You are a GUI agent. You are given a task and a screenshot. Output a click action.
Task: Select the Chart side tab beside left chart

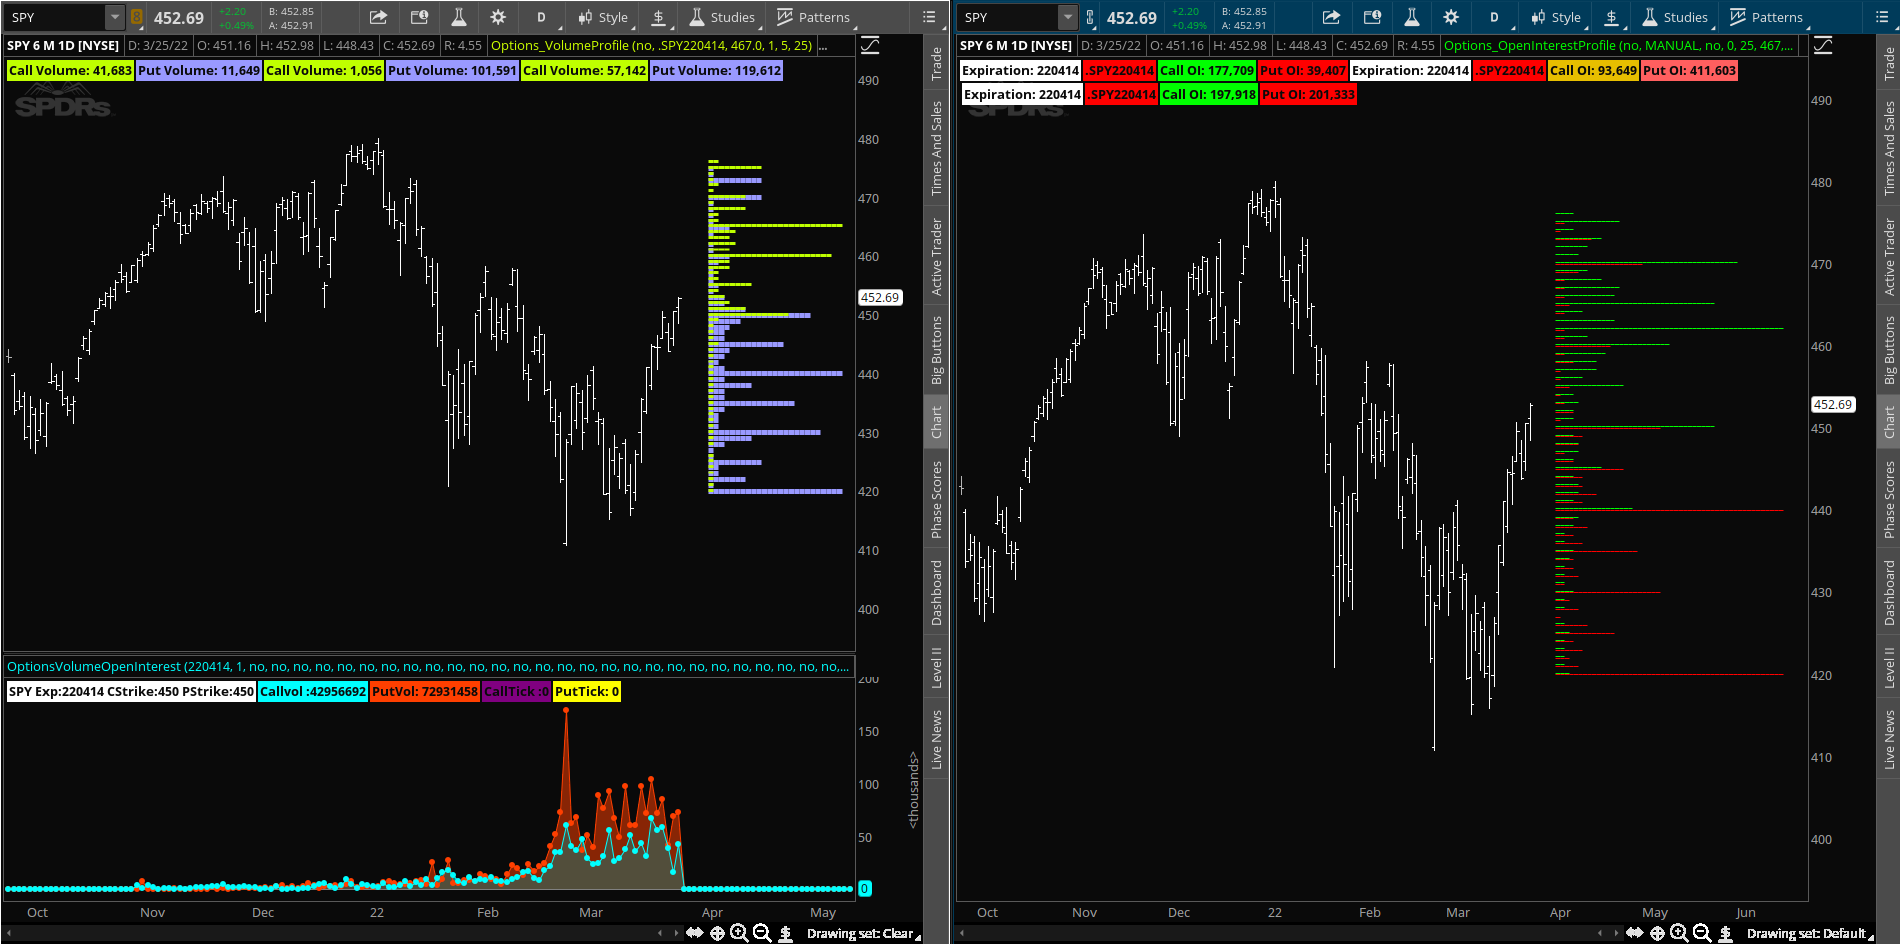coord(937,422)
